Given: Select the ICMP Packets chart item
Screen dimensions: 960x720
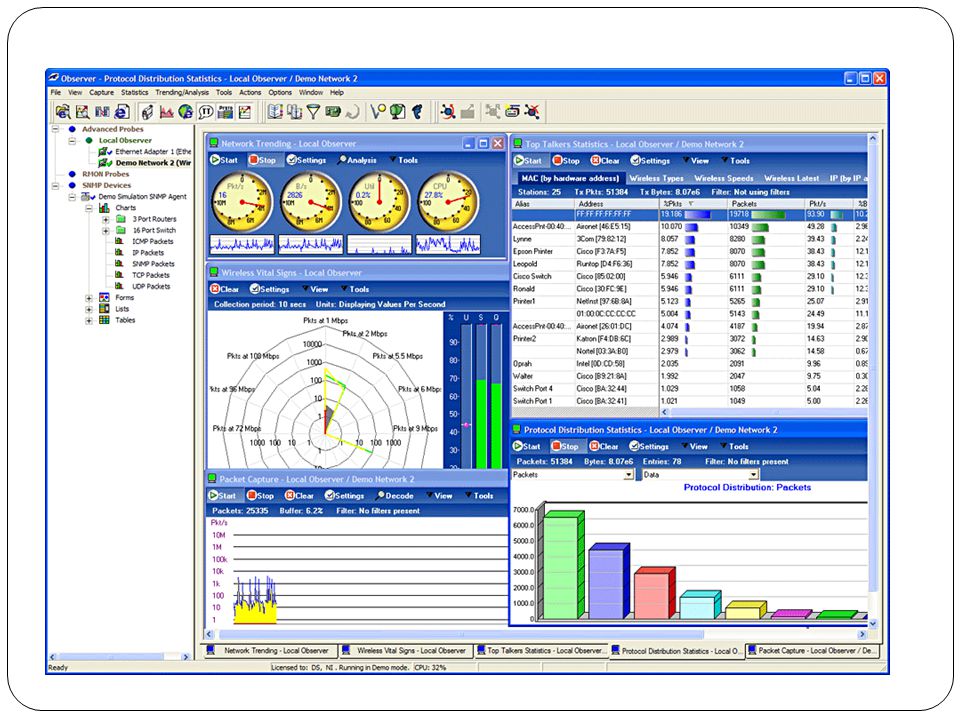Looking at the screenshot, I should pyautogui.click(x=152, y=241).
